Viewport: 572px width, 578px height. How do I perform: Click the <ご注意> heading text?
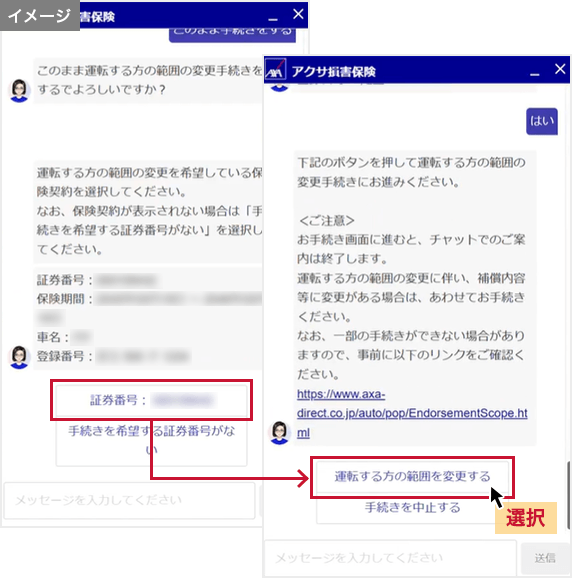tap(327, 220)
